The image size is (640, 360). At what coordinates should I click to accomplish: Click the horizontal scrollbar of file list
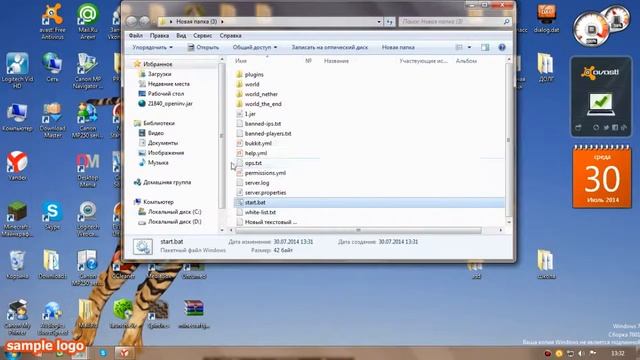coord(358,230)
